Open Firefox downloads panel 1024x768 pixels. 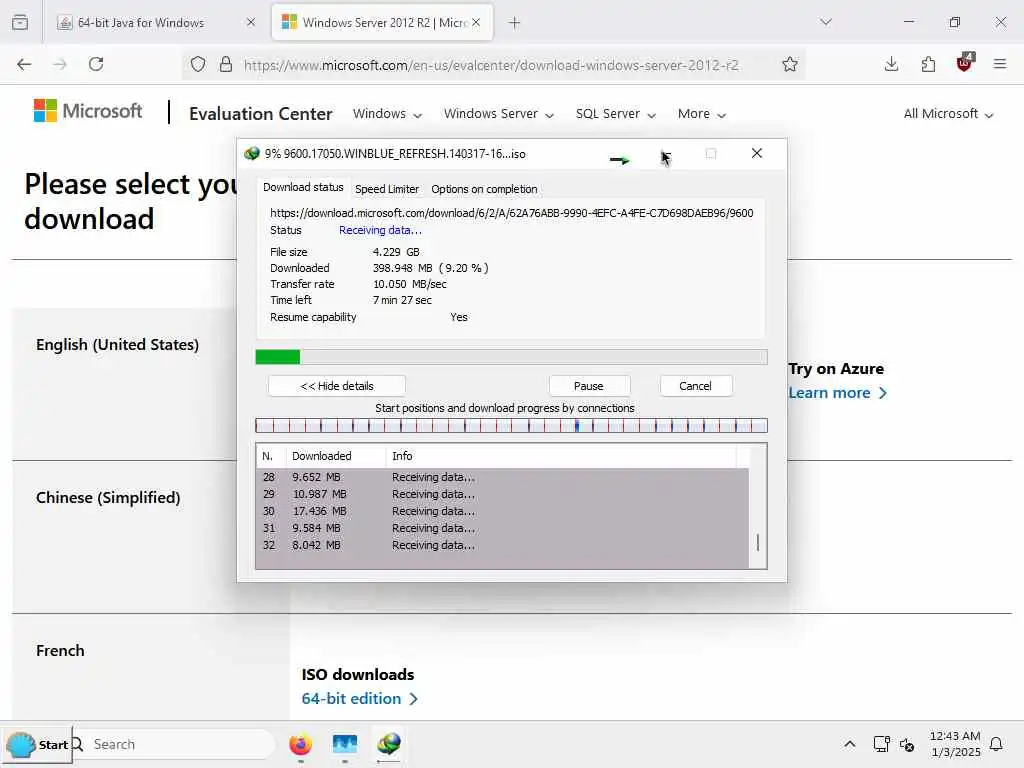[x=891, y=64]
